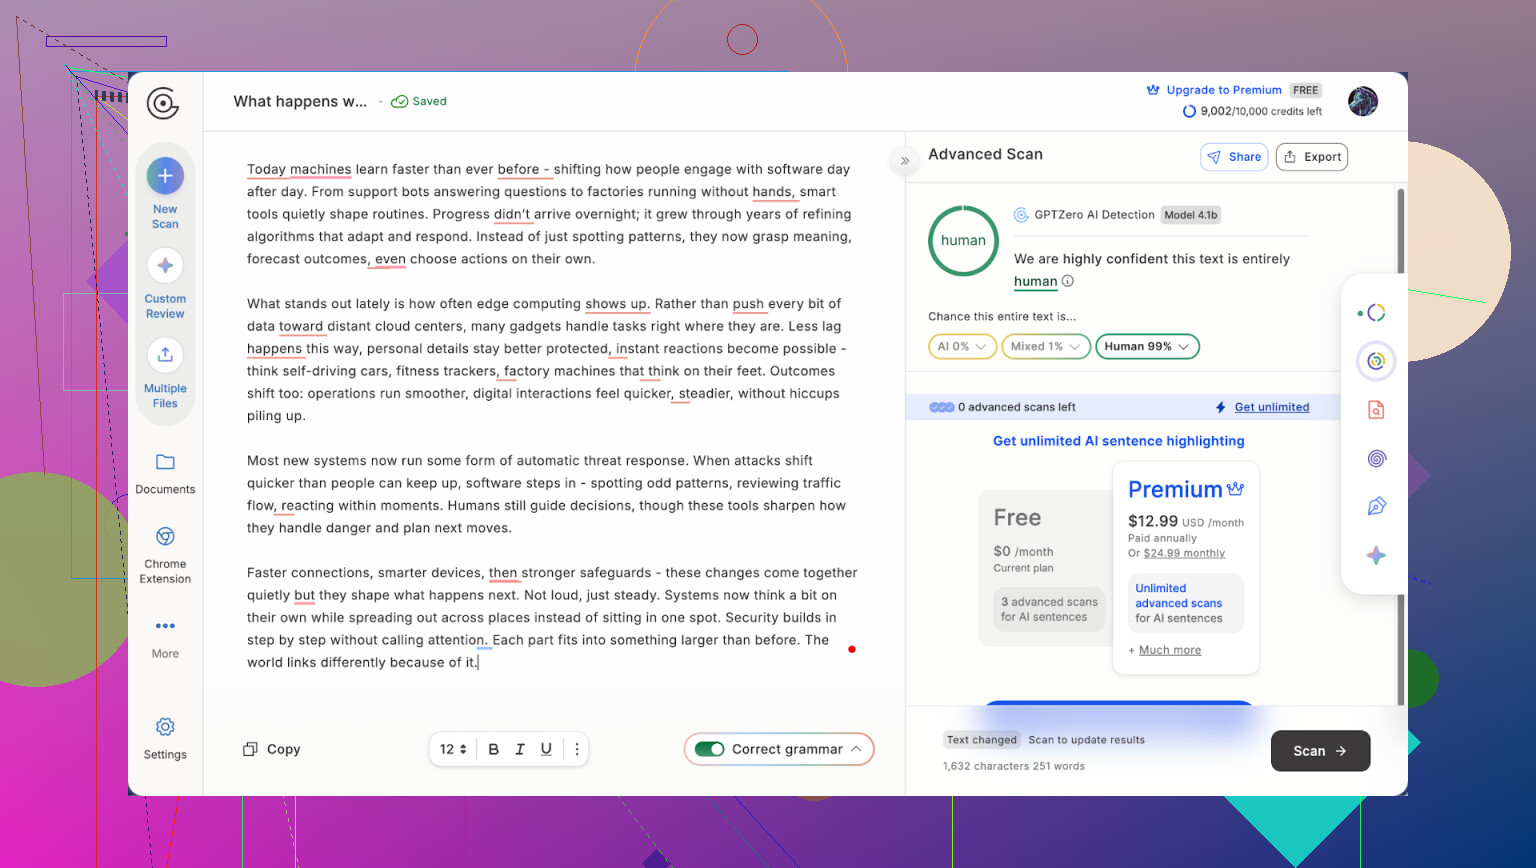
Task: Open the Documents folder
Action: coord(165,462)
